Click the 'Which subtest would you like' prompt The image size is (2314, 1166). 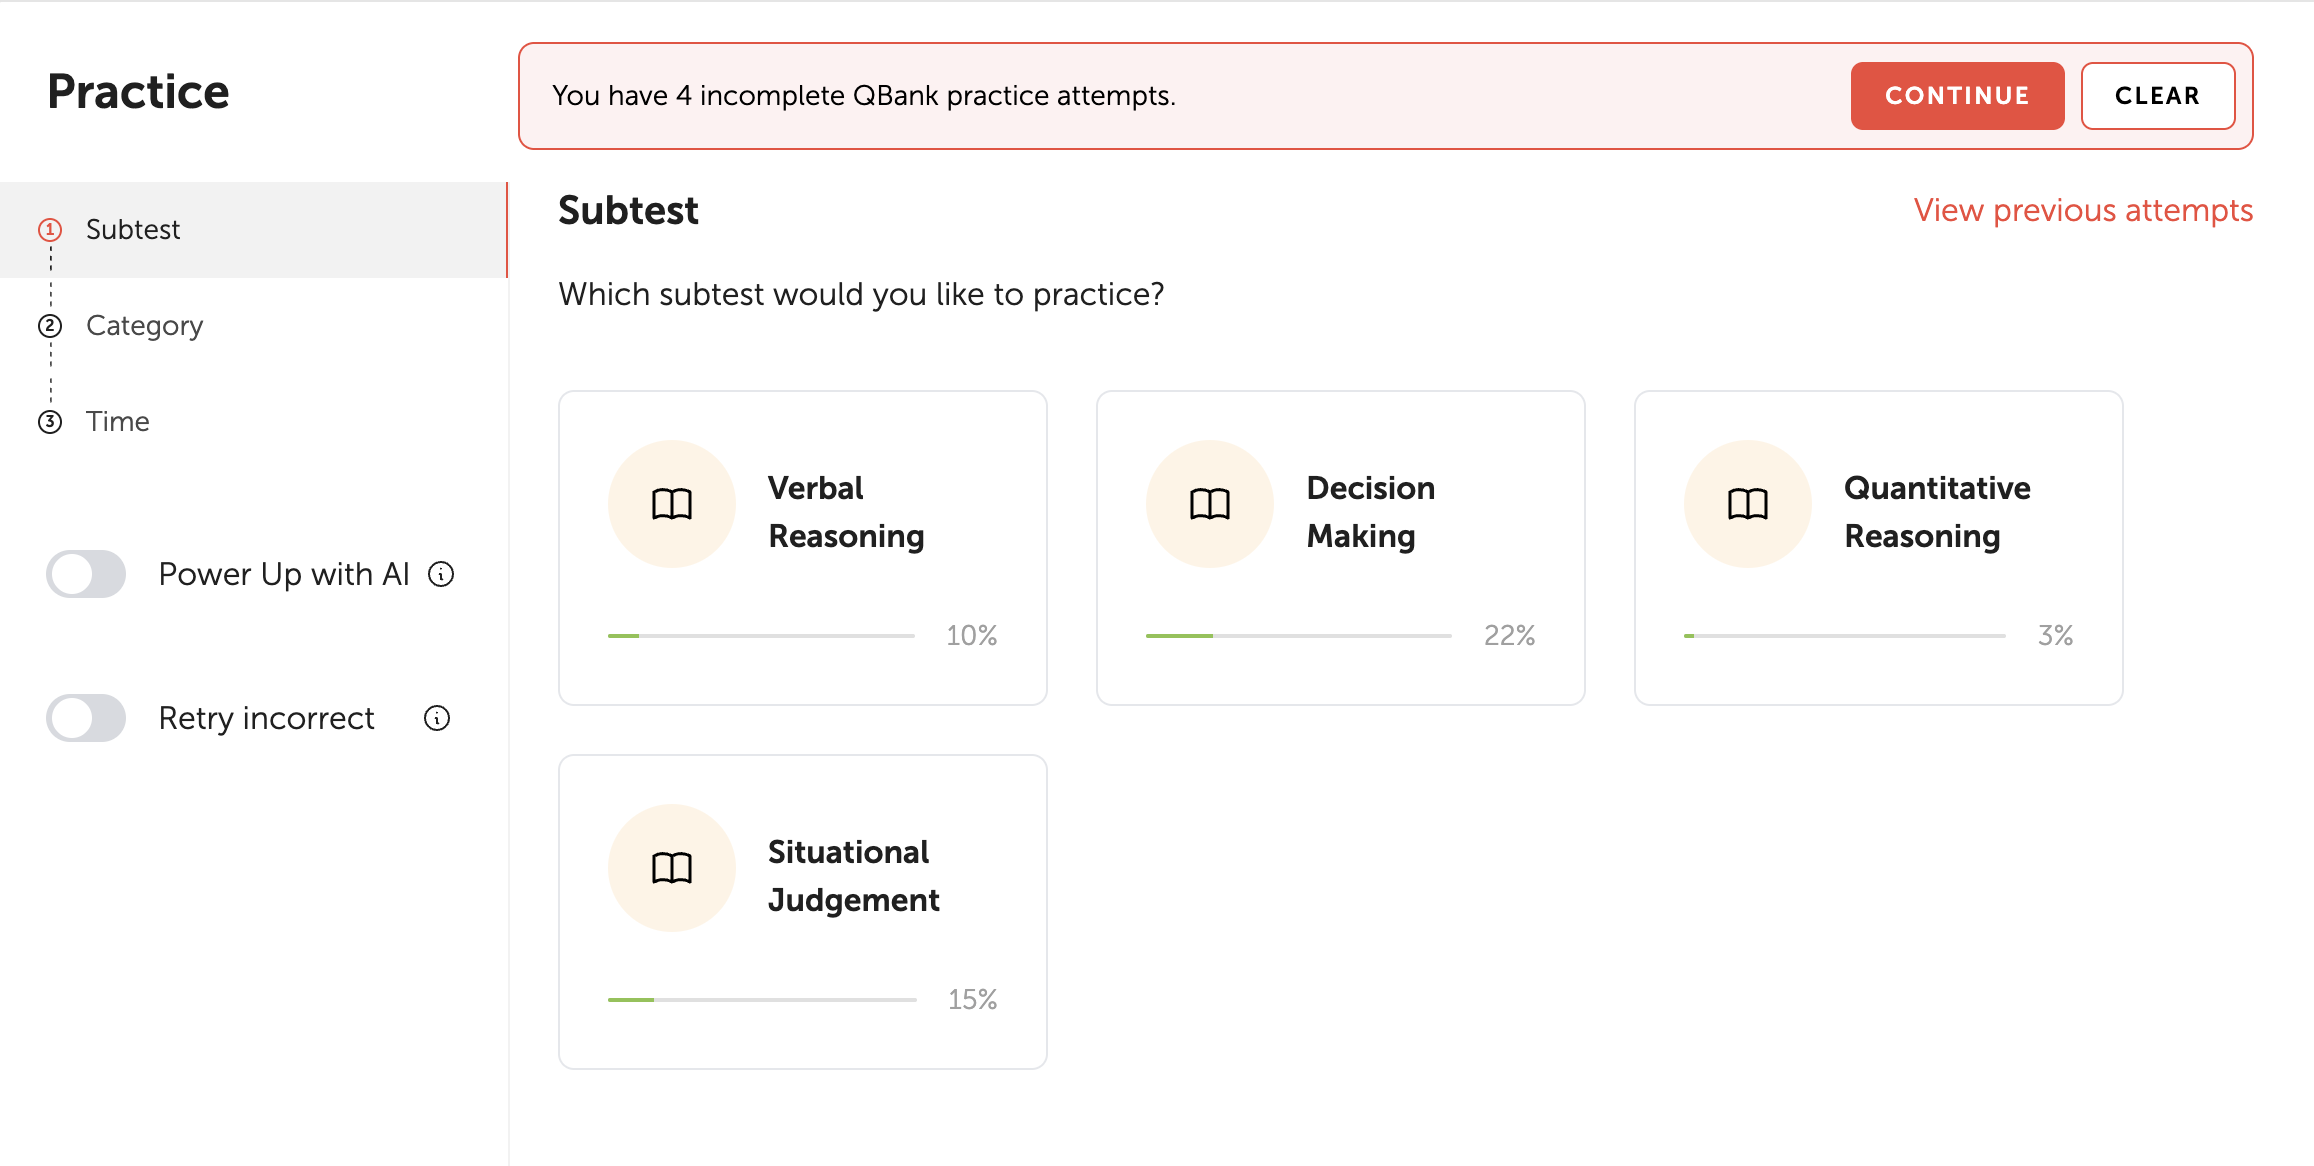862,295
